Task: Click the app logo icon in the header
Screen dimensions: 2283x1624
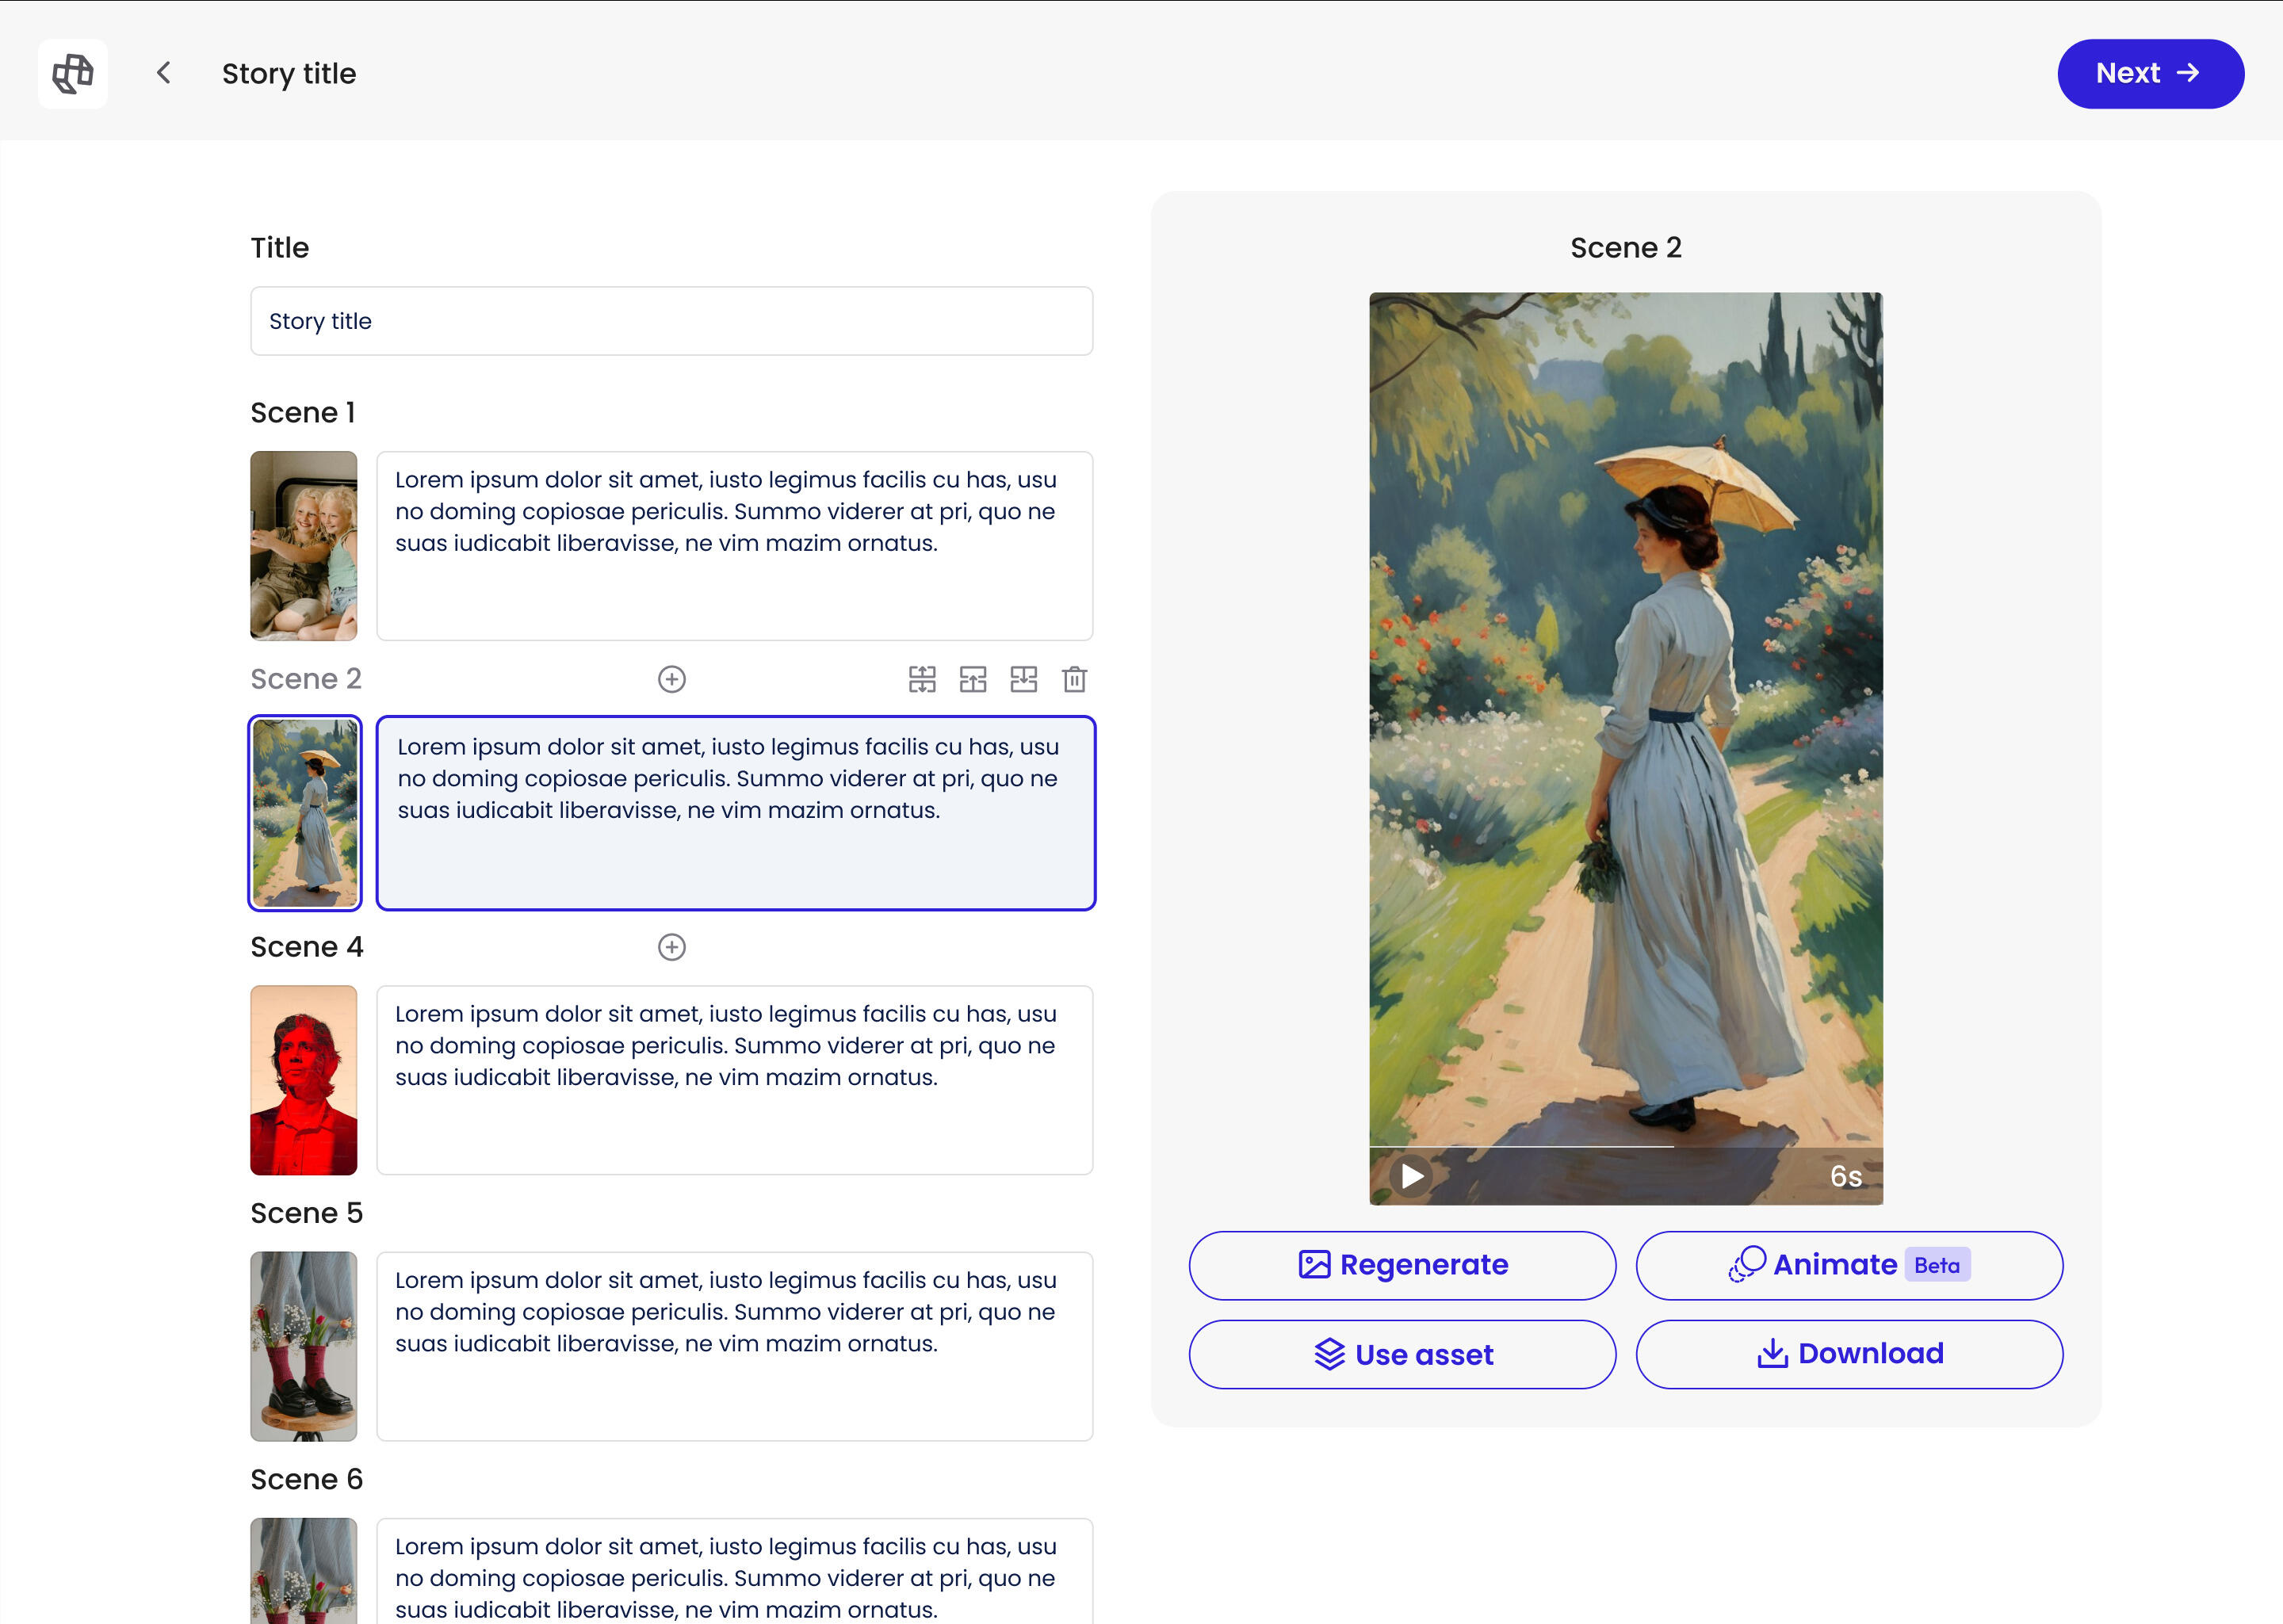Action: [73, 73]
